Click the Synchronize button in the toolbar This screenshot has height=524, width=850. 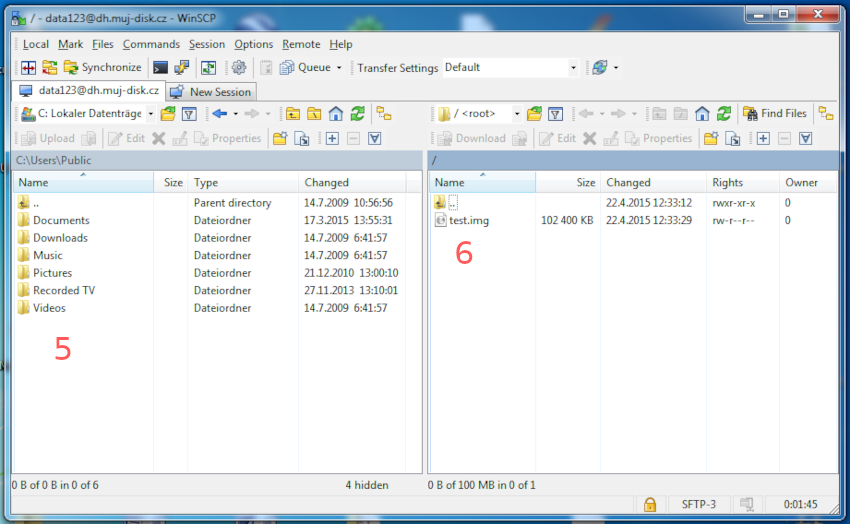point(103,68)
